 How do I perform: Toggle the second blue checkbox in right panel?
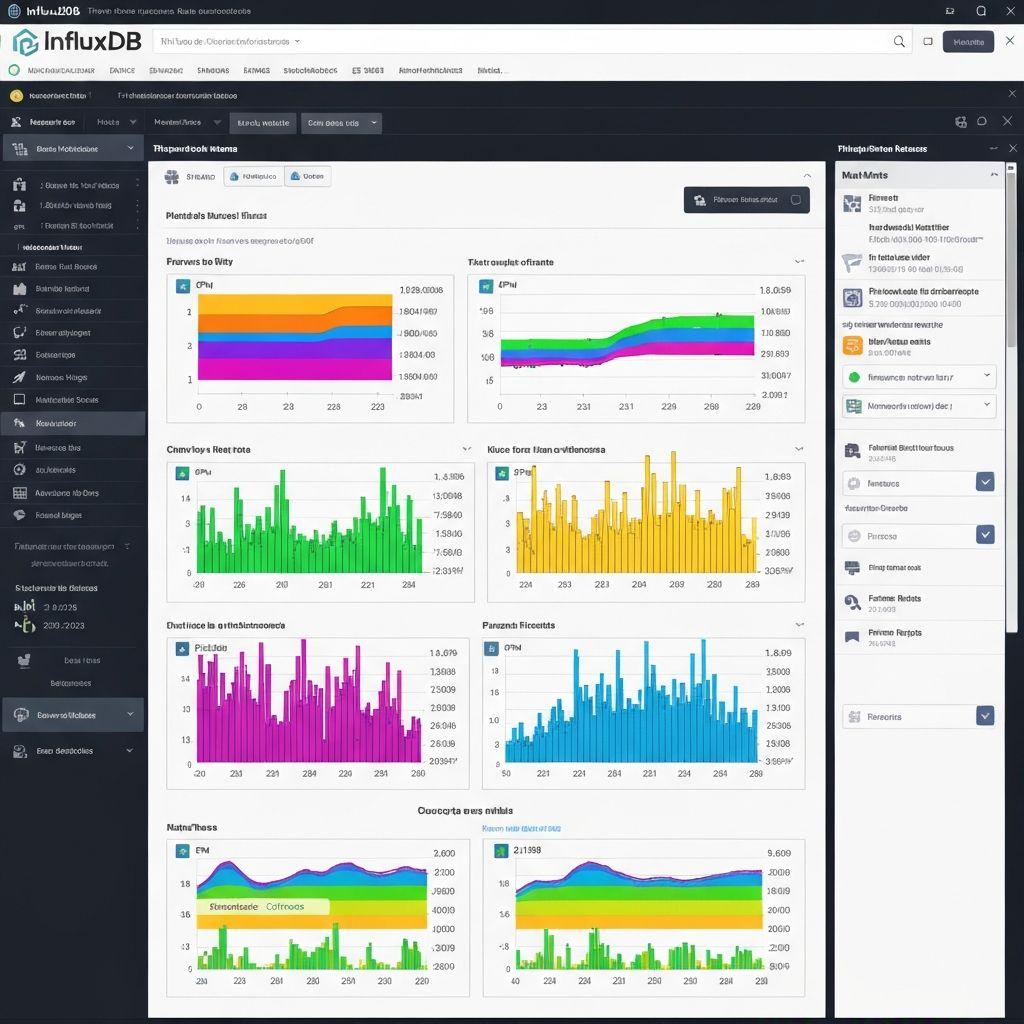986,535
